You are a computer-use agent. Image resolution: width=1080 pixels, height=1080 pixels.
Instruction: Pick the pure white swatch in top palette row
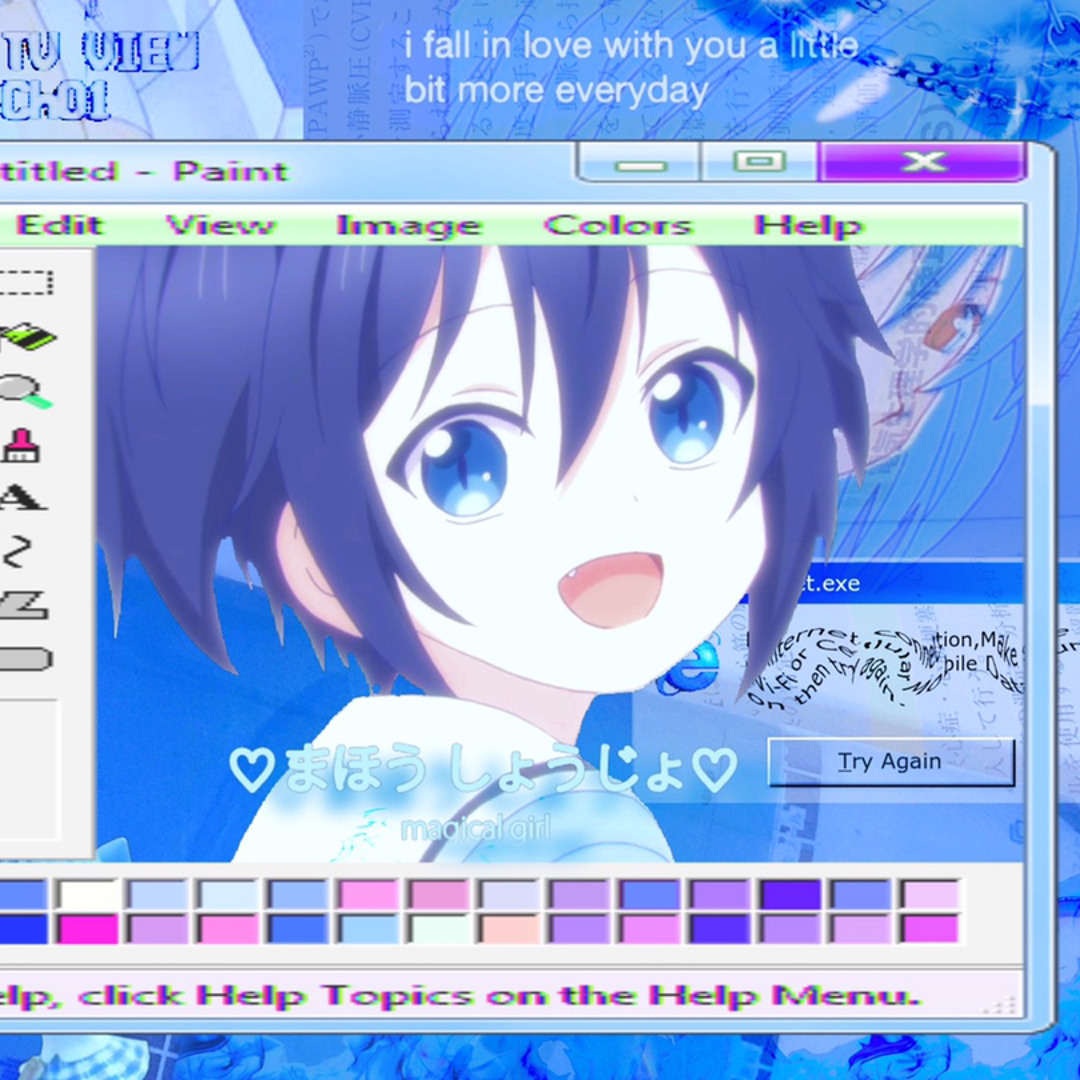coord(87,894)
